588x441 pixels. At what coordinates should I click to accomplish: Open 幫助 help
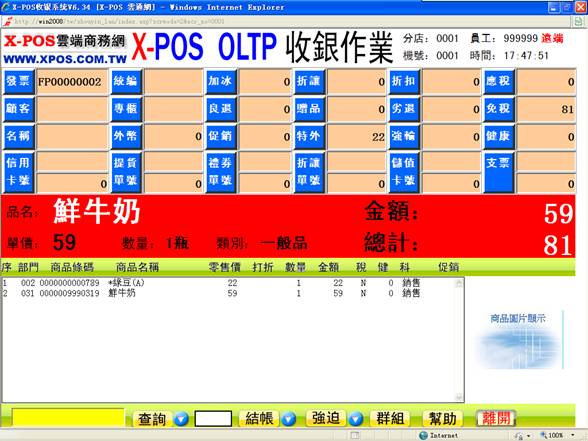click(443, 418)
